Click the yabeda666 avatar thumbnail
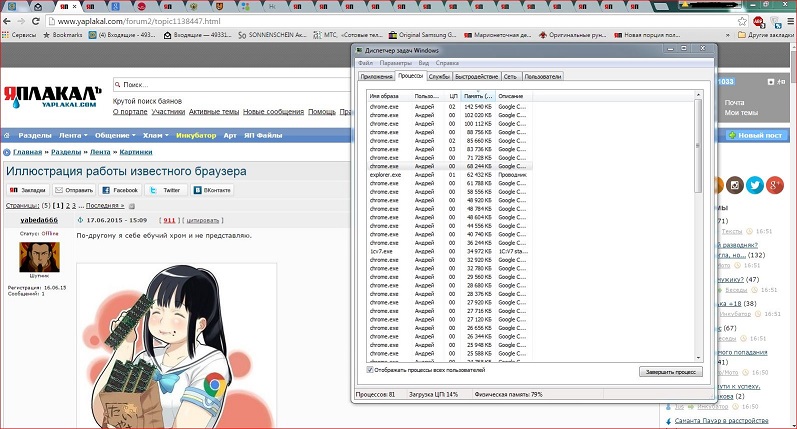This screenshot has height=429, width=797. (39, 257)
